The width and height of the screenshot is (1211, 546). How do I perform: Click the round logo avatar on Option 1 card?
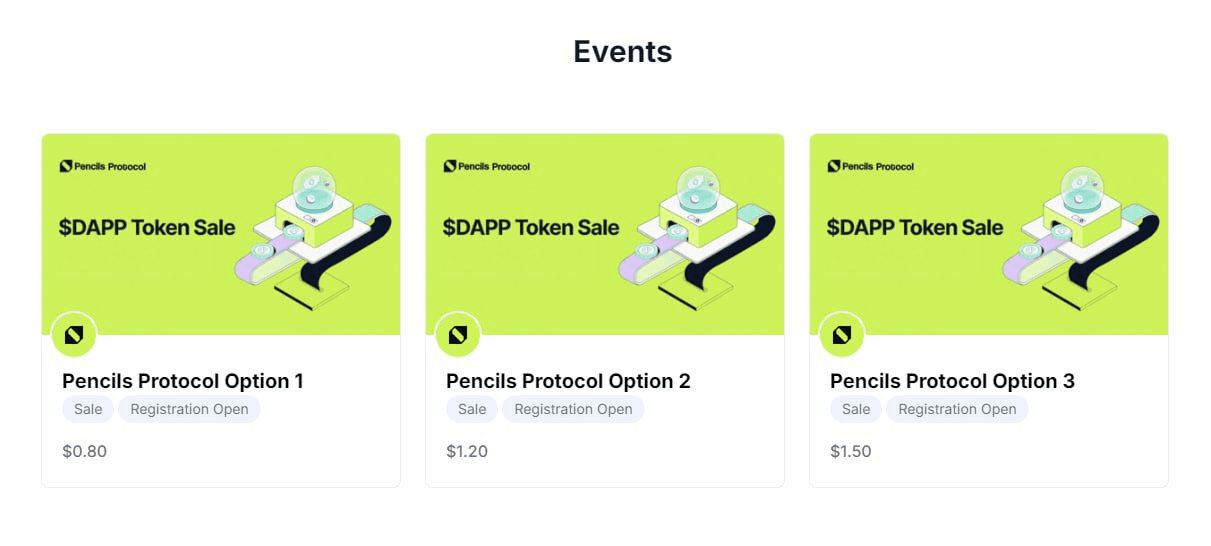point(74,335)
